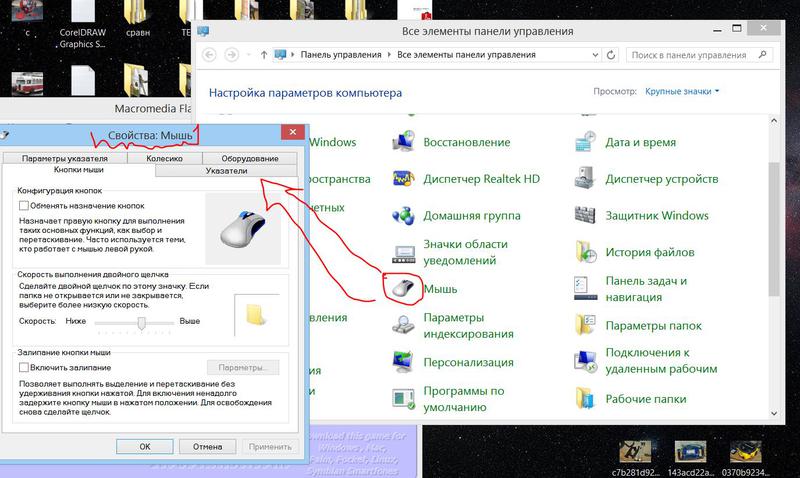Image resolution: width=800 pixels, height=478 pixels.
Task: Maximize the Control Panel window
Action: (x=737, y=29)
